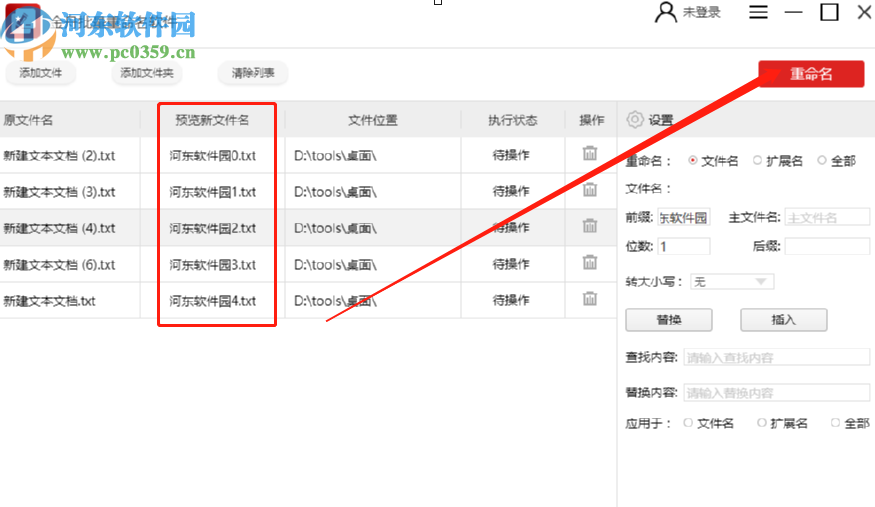Screen dimensions: 875x507
Task: Click the 添加文件 button
Action: (x=40, y=73)
